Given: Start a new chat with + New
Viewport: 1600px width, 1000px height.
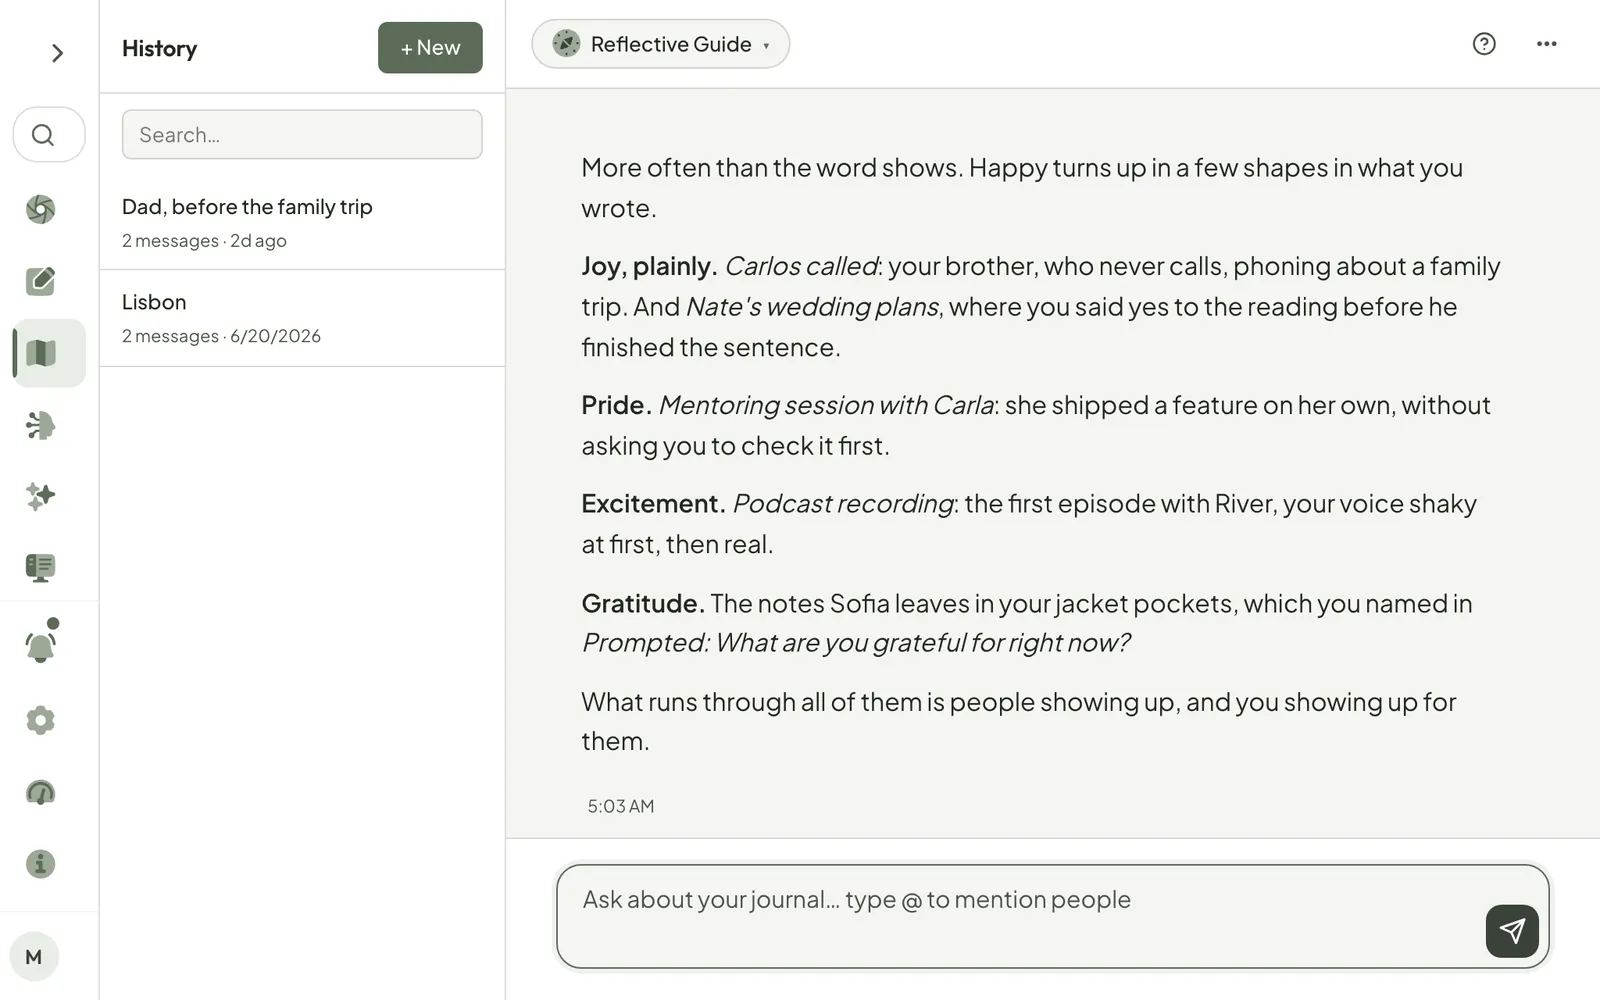Looking at the screenshot, I should [430, 48].
